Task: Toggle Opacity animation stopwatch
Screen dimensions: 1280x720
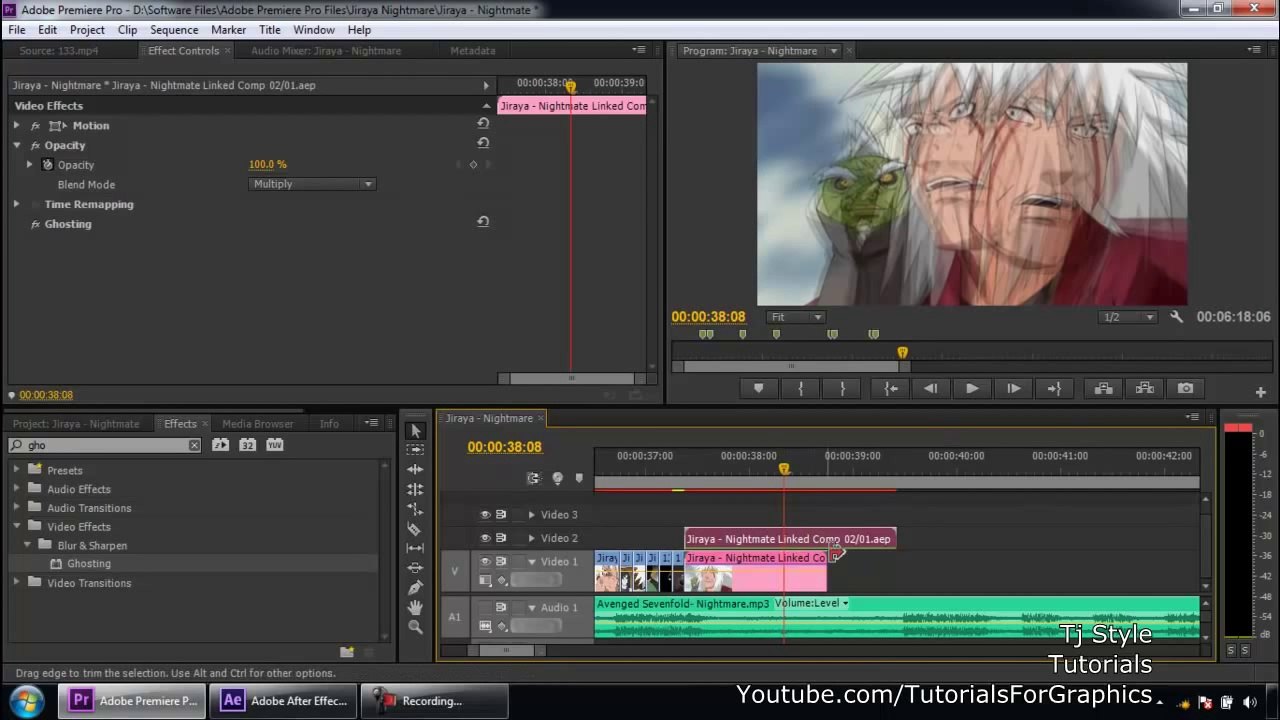Action: [x=47, y=164]
